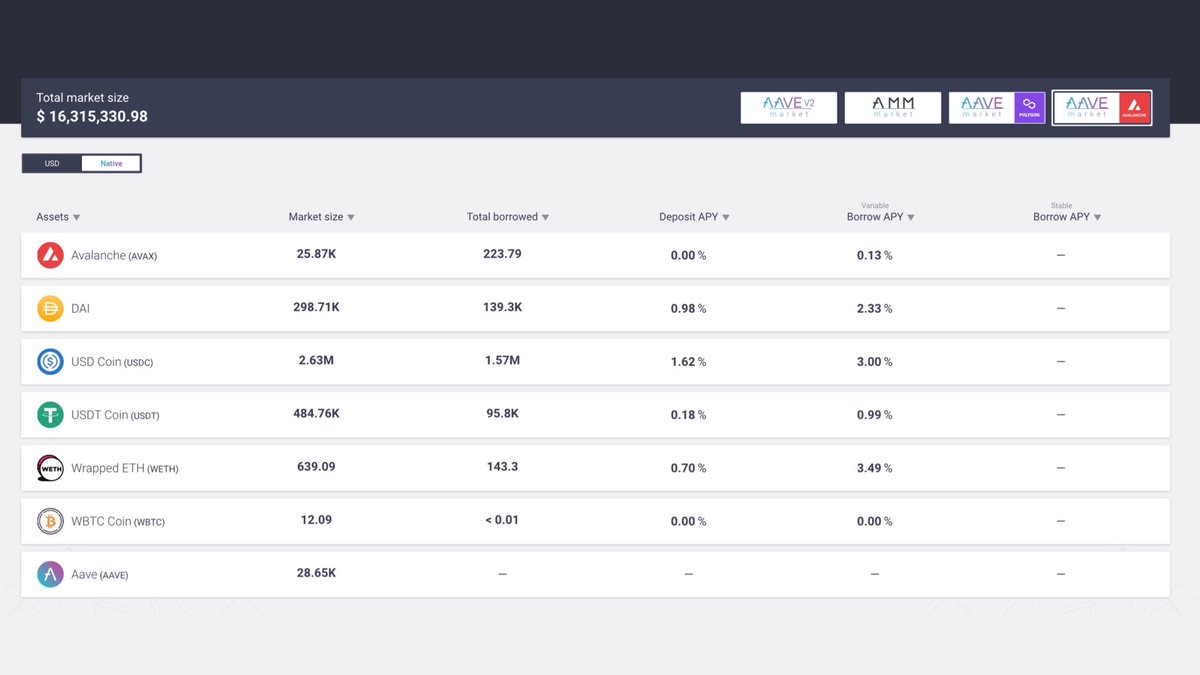The height and width of the screenshot is (675, 1200).
Task: Select the AAVE V2 market tab
Action: (789, 108)
